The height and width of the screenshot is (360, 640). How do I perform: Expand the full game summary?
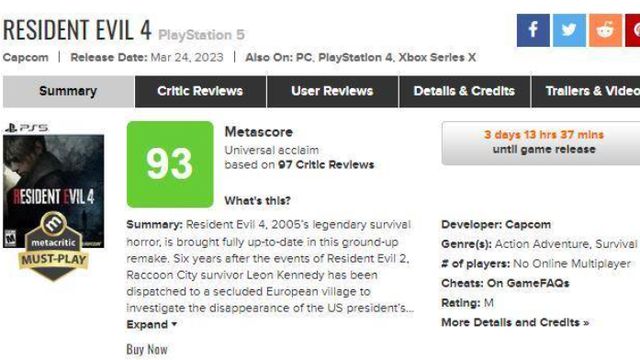(x=151, y=324)
